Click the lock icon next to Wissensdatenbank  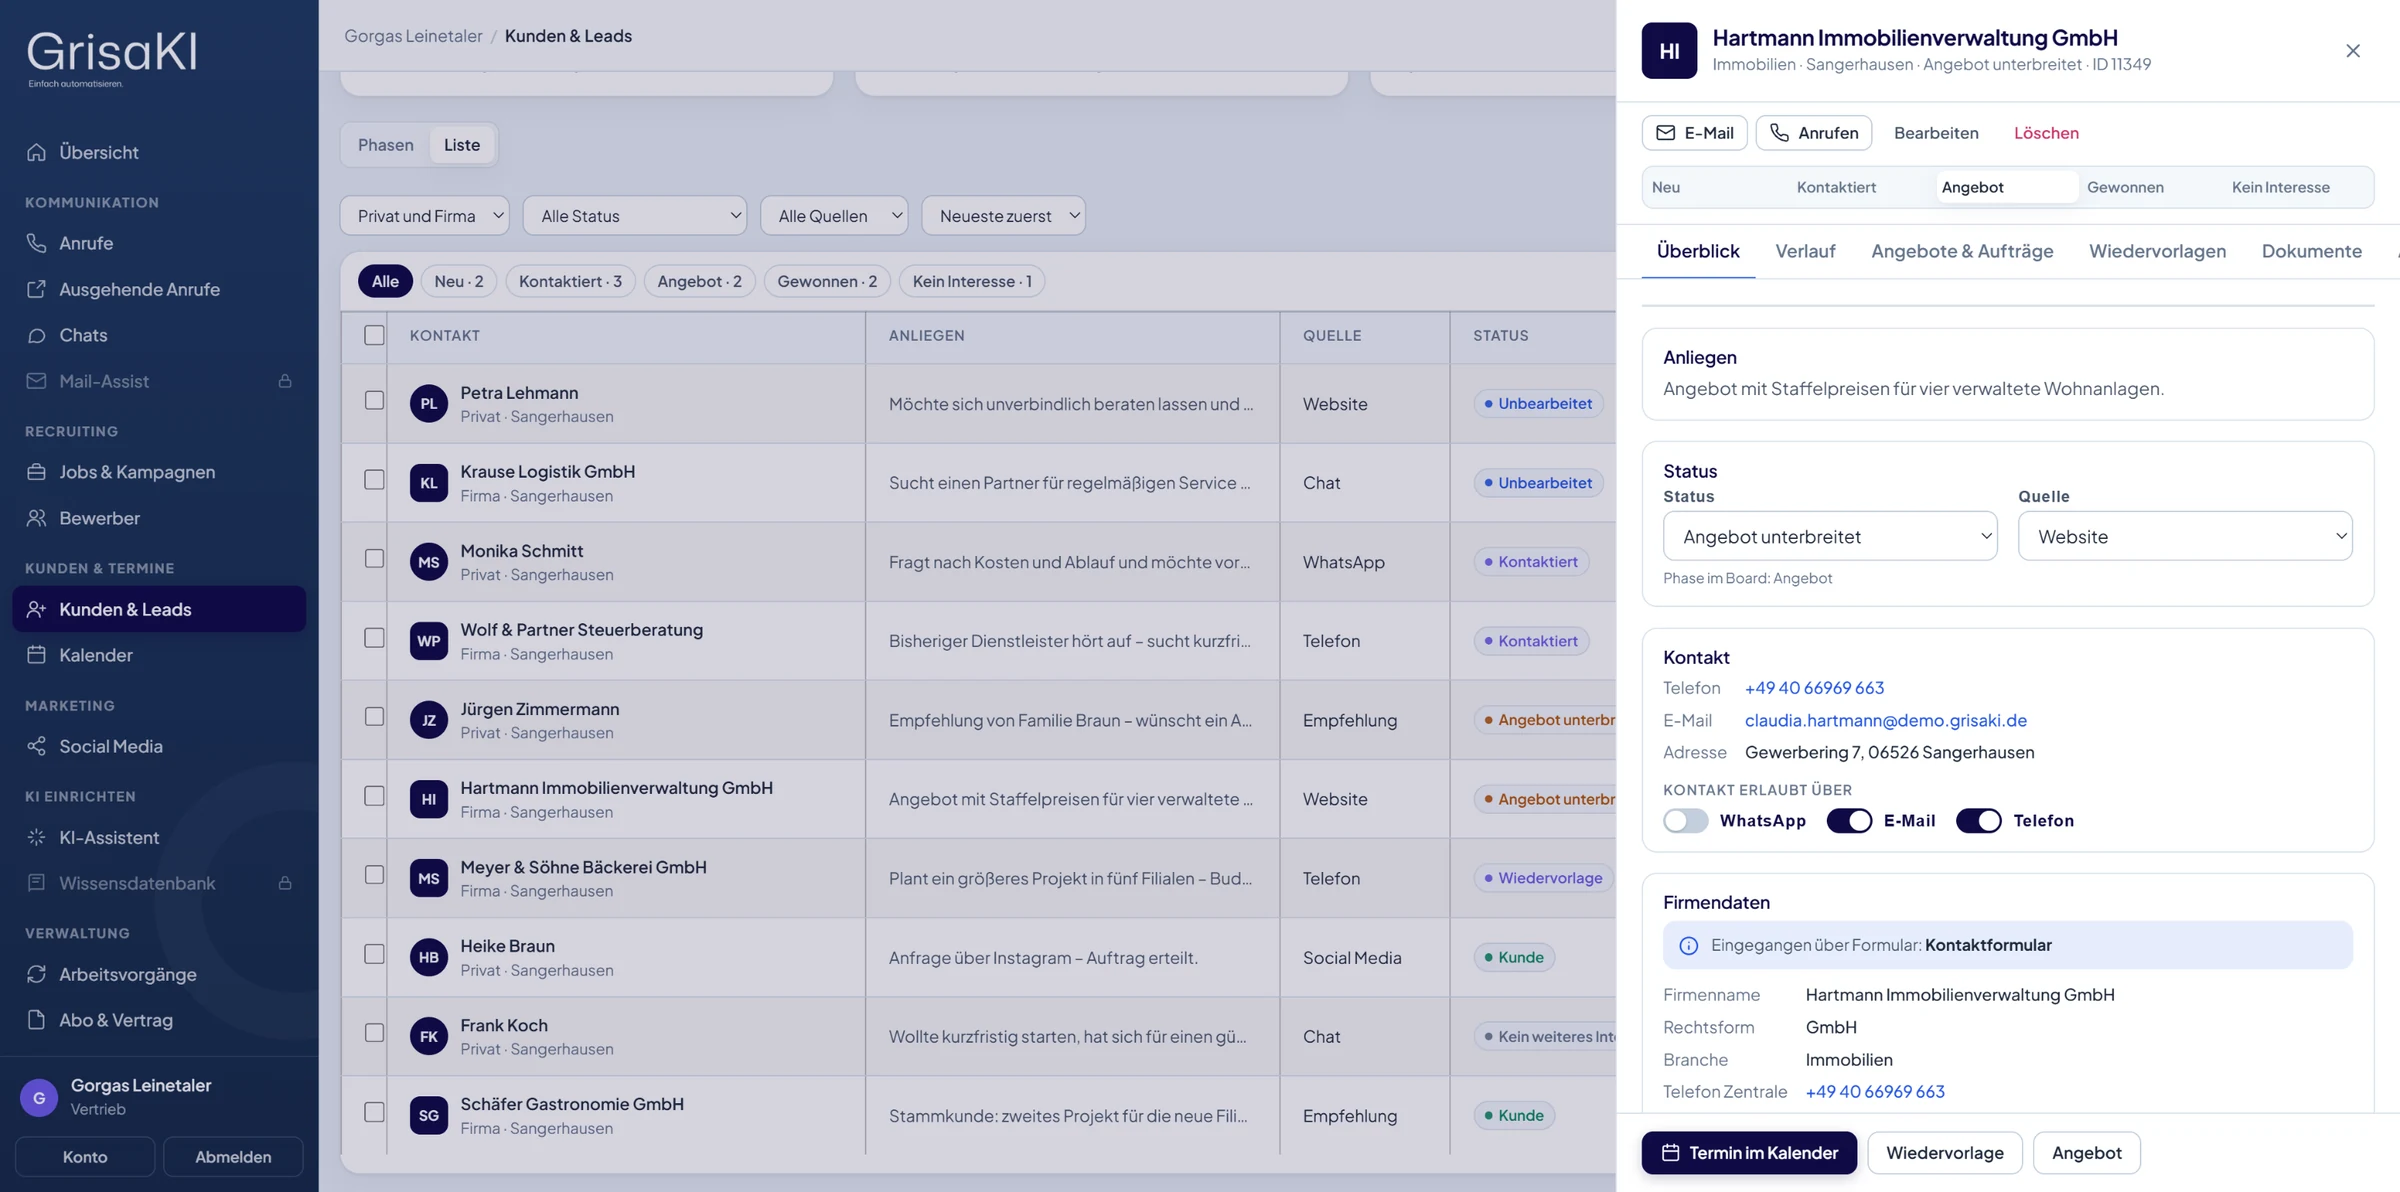pyautogui.click(x=285, y=883)
